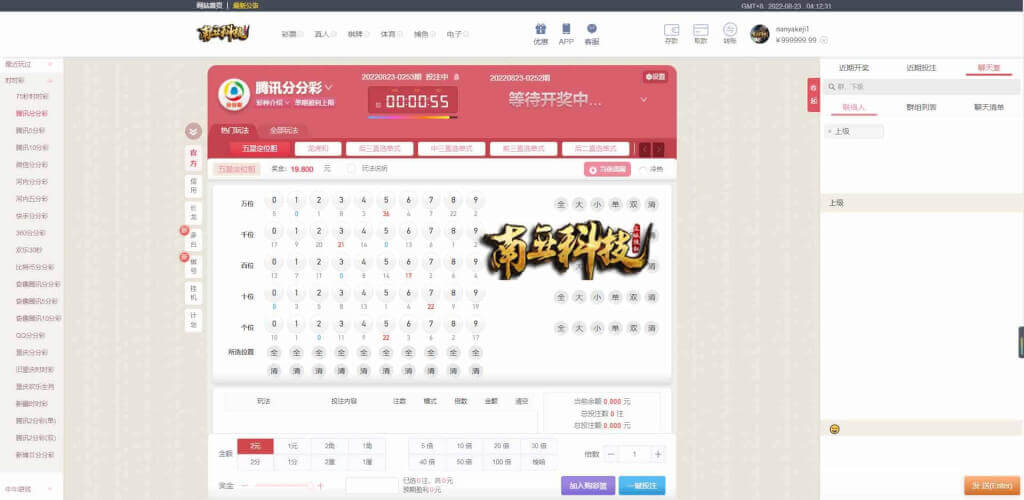Click the bet amount input field

click(372, 486)
